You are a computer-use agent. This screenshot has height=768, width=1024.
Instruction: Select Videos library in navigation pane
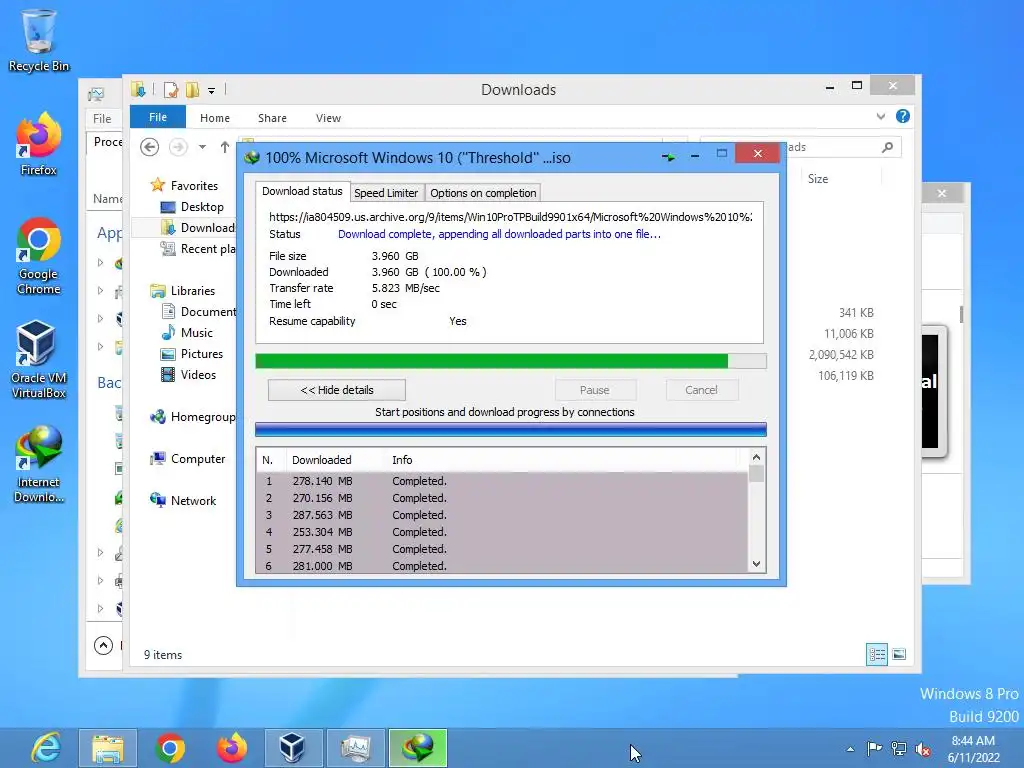click(x=189, y=374)
